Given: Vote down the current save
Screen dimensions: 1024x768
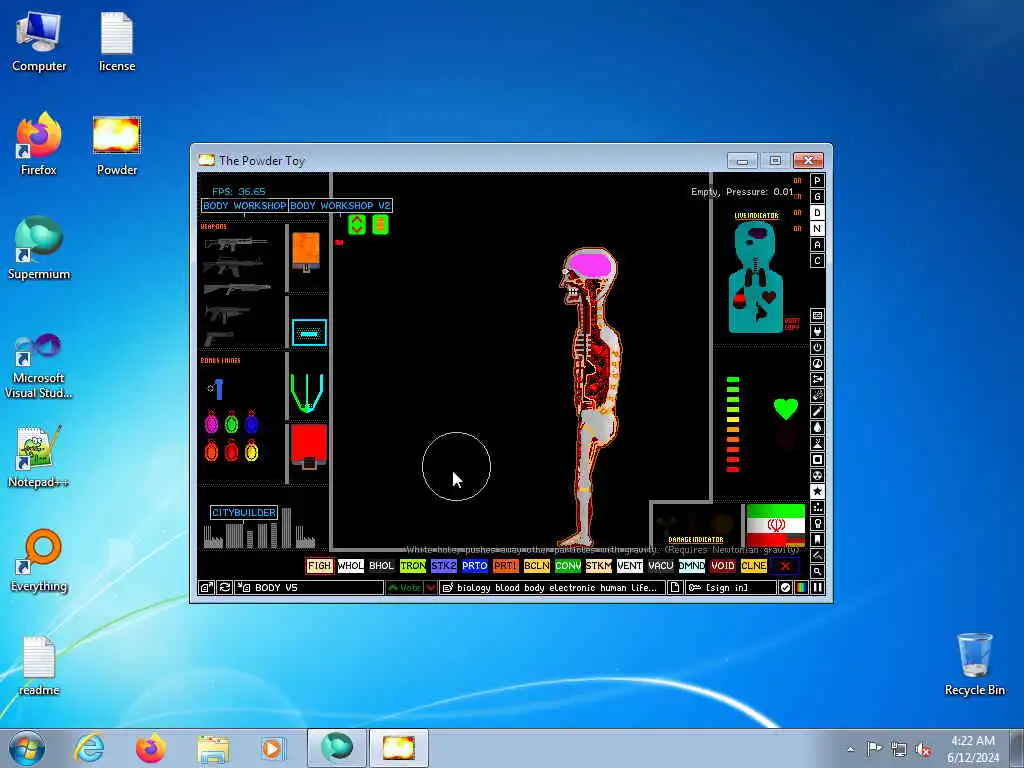Looking at the screenshot, I should click(x=431, y=588).
